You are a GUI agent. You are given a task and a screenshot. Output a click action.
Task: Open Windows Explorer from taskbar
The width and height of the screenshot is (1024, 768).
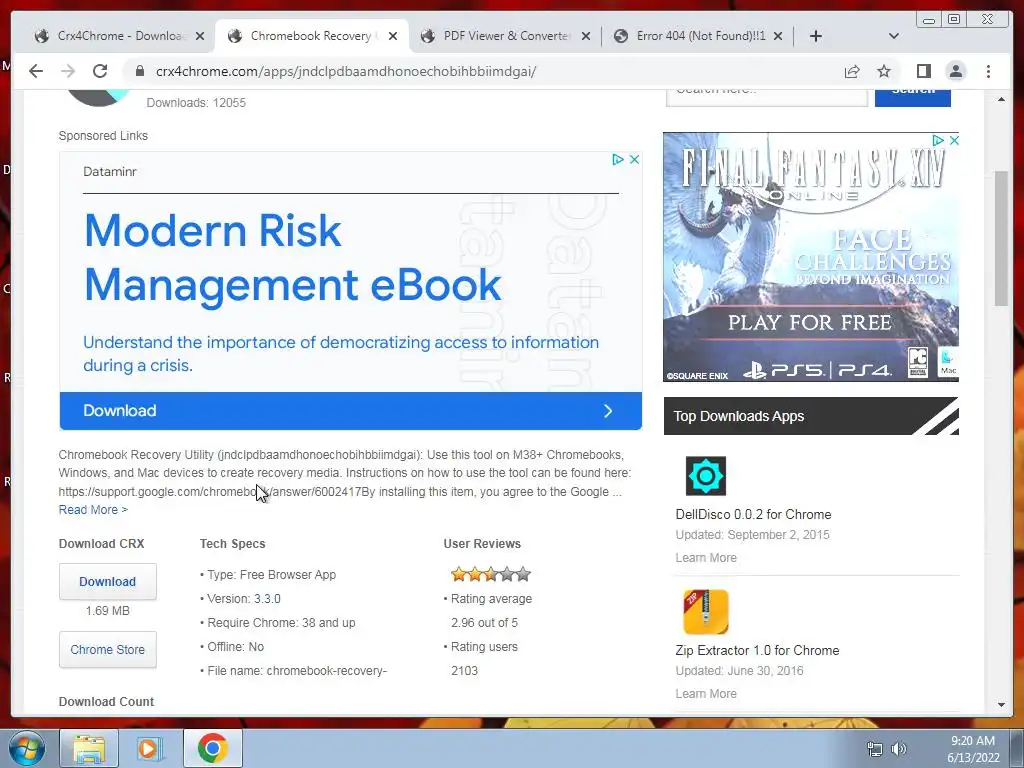89,748
